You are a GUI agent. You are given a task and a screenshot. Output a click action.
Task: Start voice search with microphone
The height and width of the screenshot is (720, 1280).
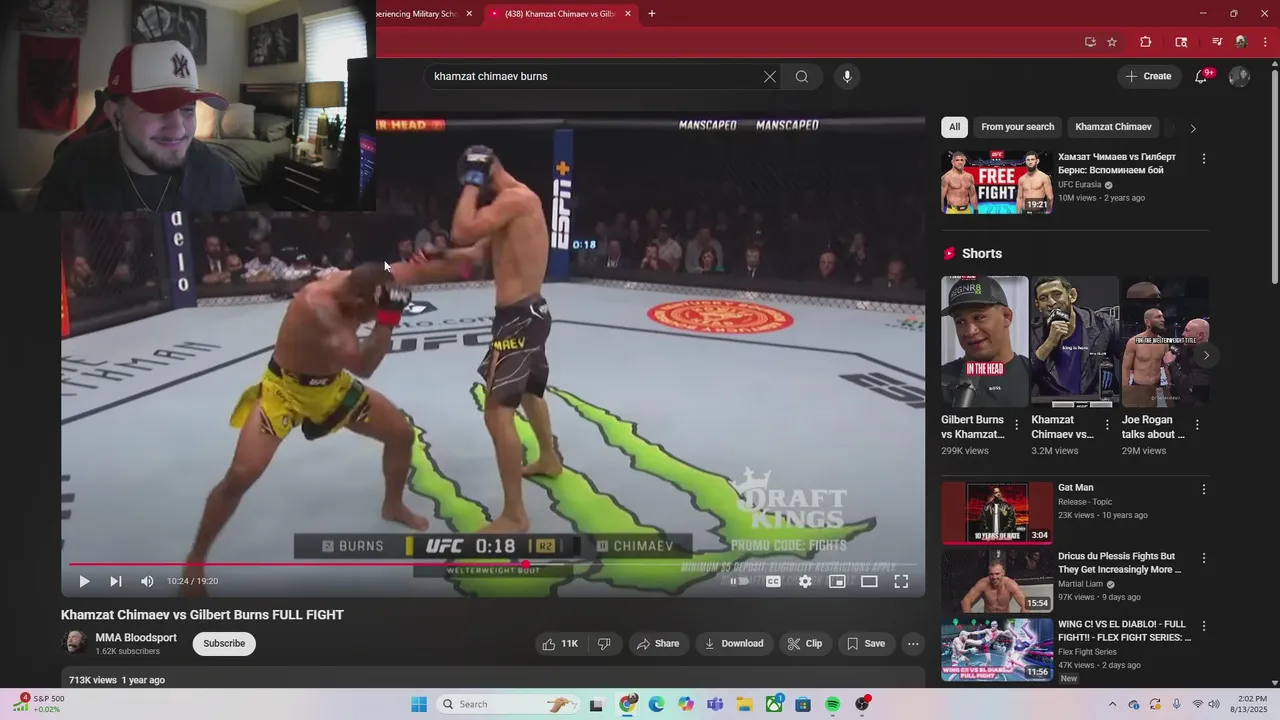pos(847,76)
